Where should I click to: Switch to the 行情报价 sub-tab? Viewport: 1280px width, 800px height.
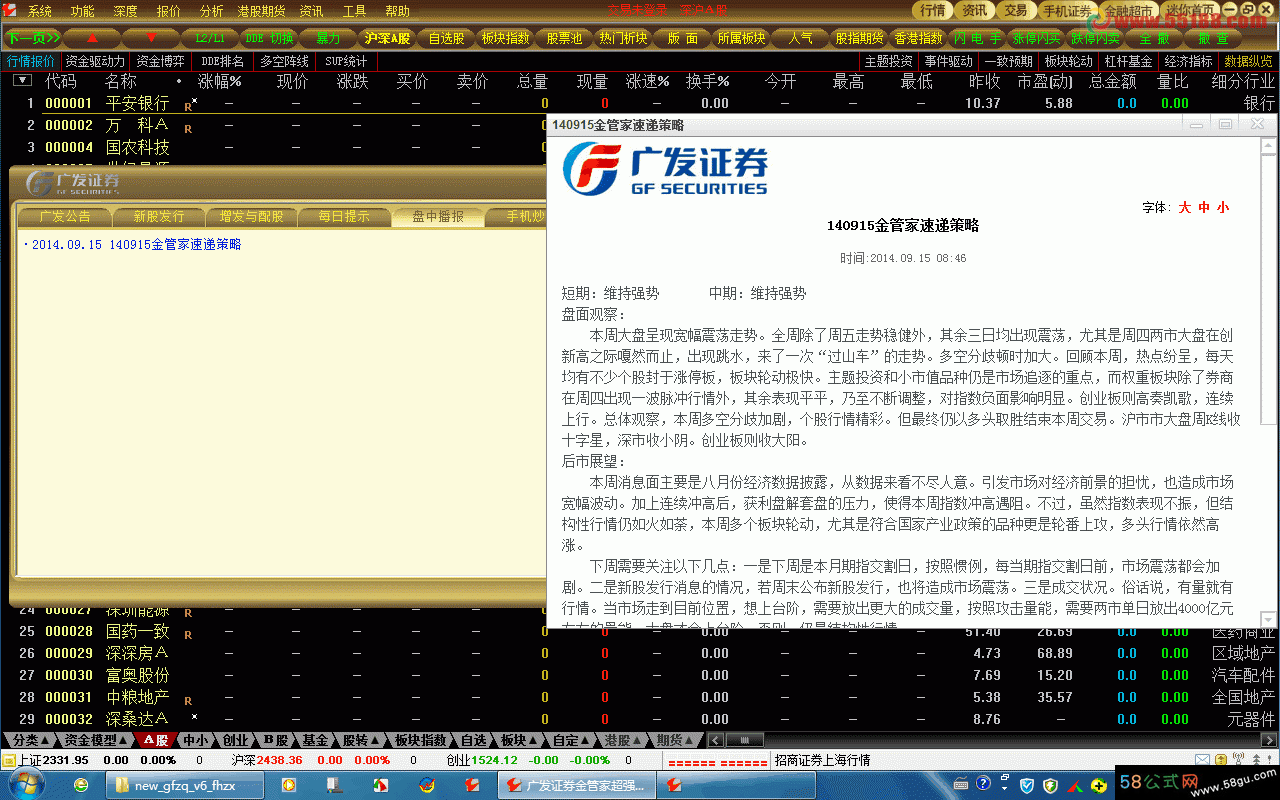[31, 61]
